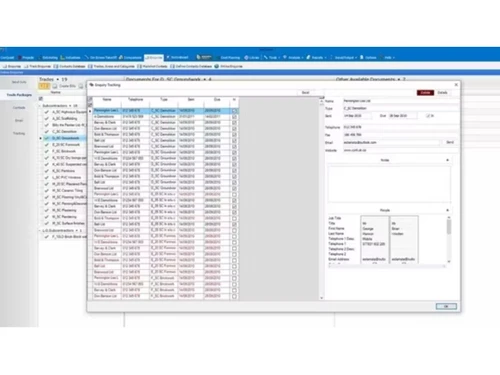
Task: Collapse the People section arrow
Action: [447, 210]
